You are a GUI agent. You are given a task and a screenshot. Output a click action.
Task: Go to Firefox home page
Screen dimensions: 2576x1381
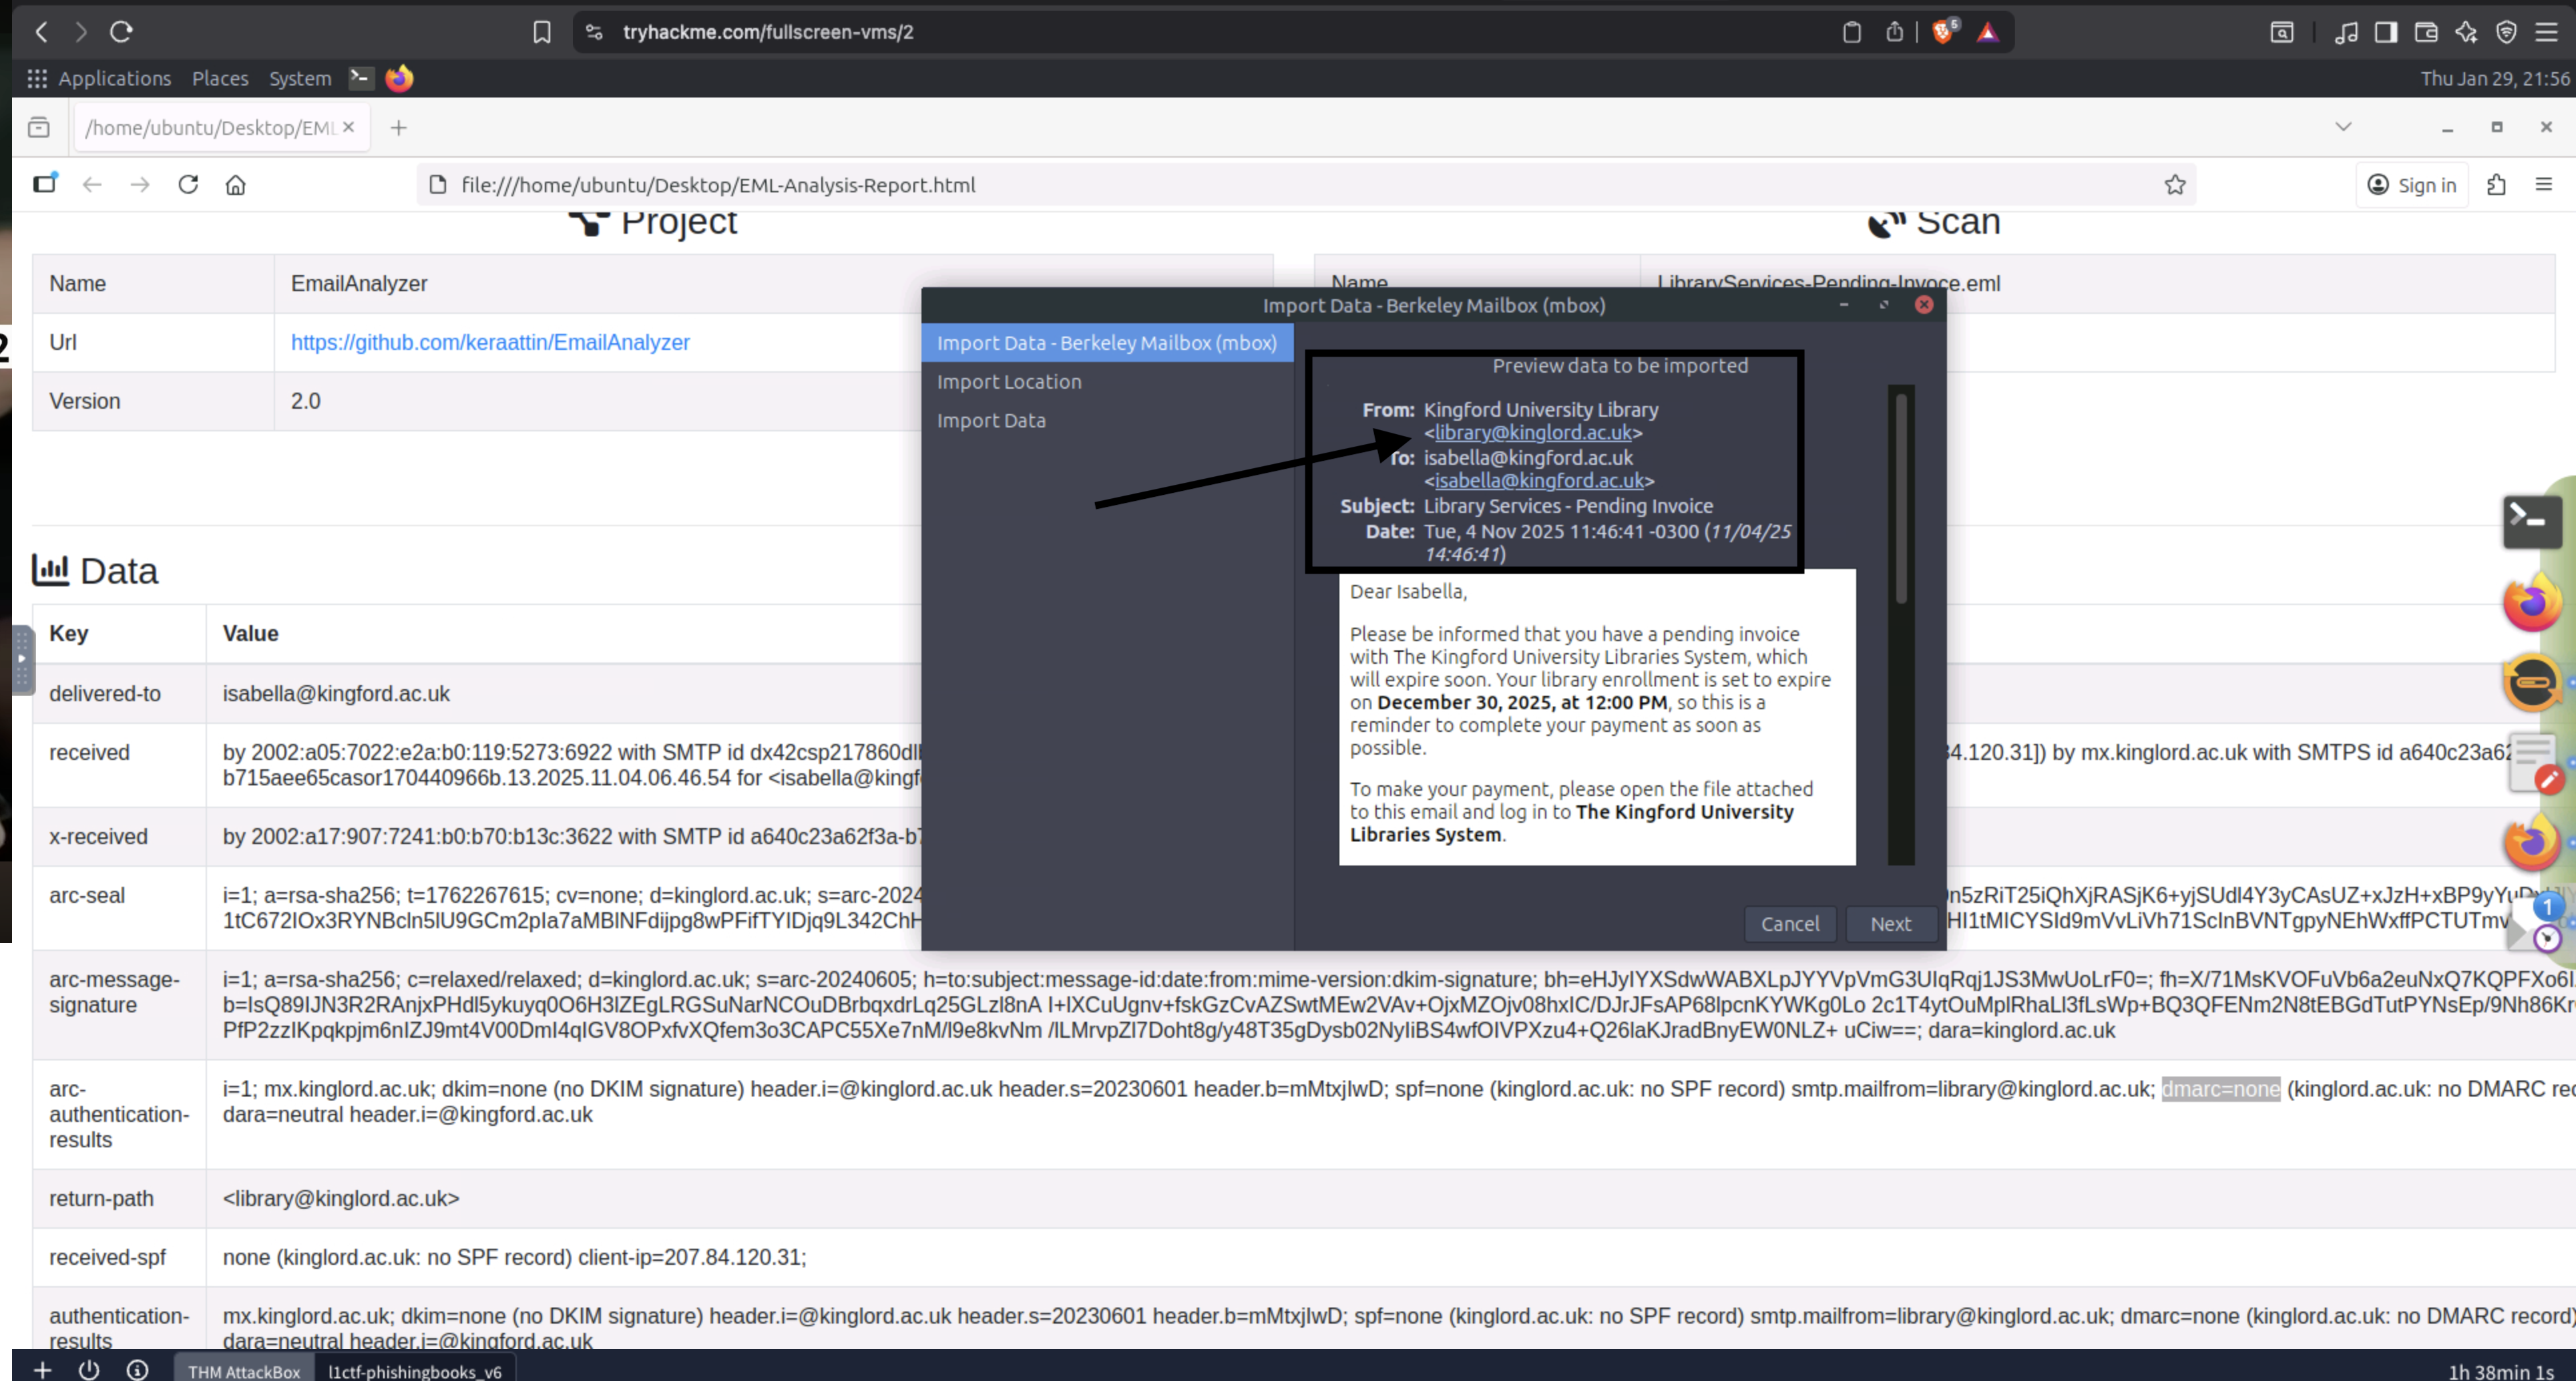235,185
